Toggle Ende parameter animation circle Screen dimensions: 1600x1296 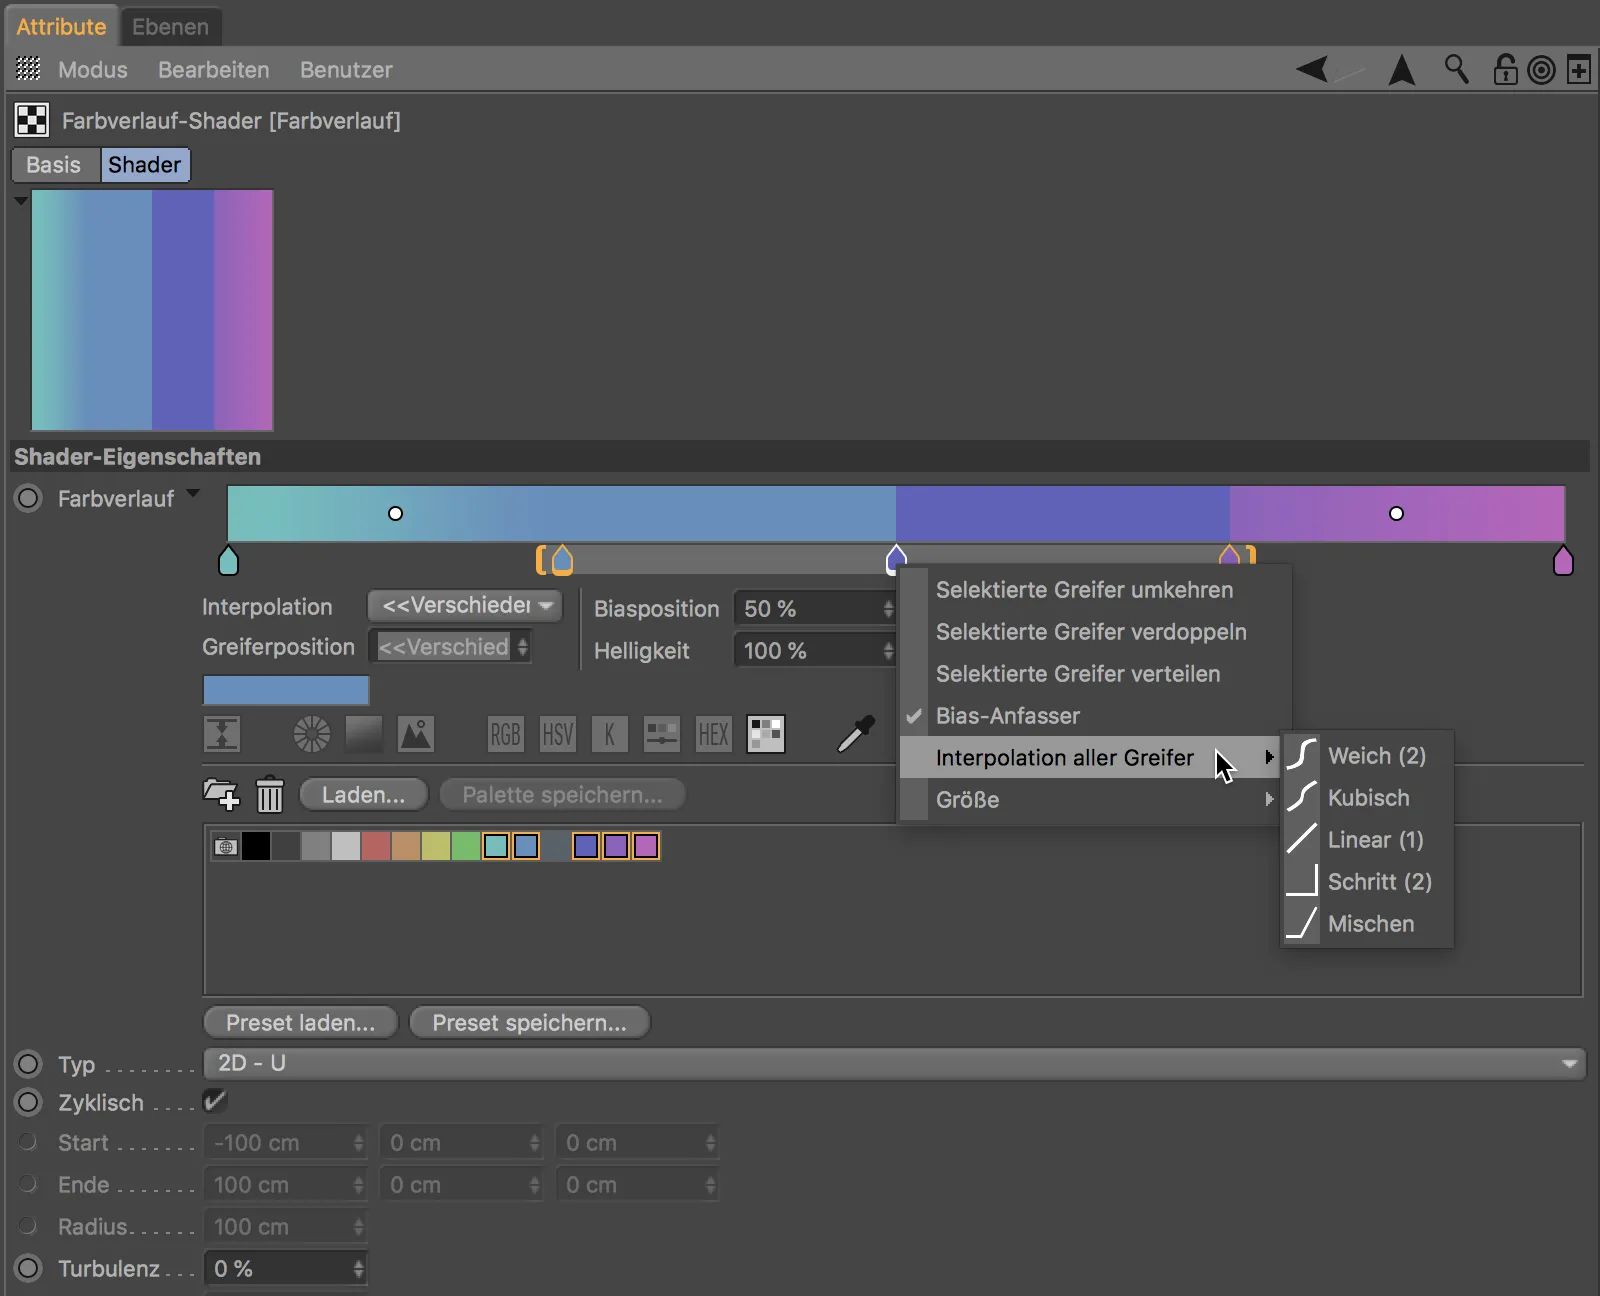(28, 1184)
